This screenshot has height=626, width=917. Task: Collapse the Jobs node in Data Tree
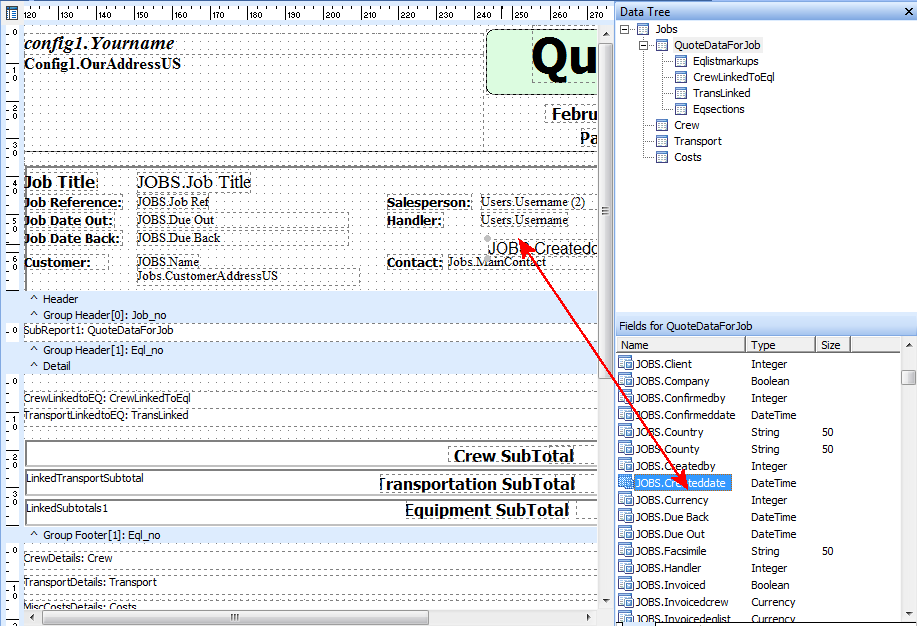[626, 29]
